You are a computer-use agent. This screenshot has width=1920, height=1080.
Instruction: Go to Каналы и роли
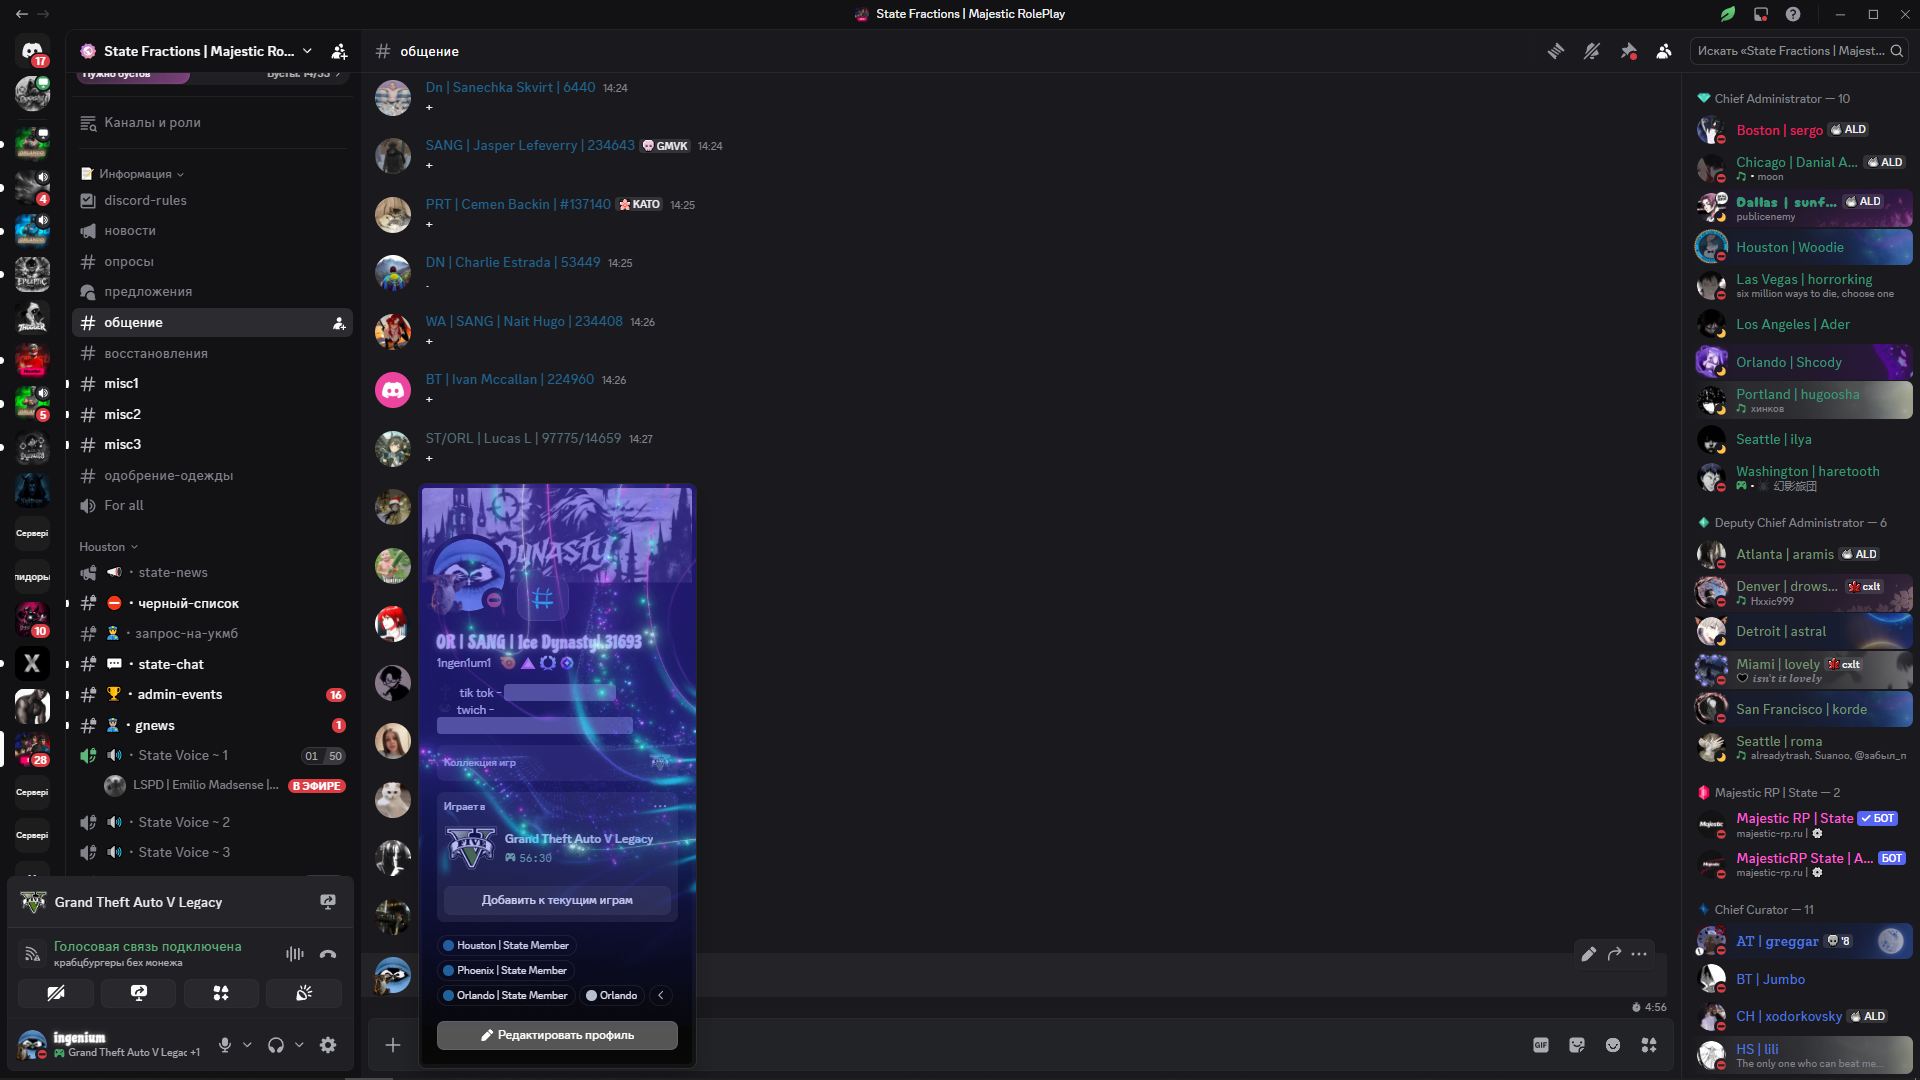click(x=152, y=123)
